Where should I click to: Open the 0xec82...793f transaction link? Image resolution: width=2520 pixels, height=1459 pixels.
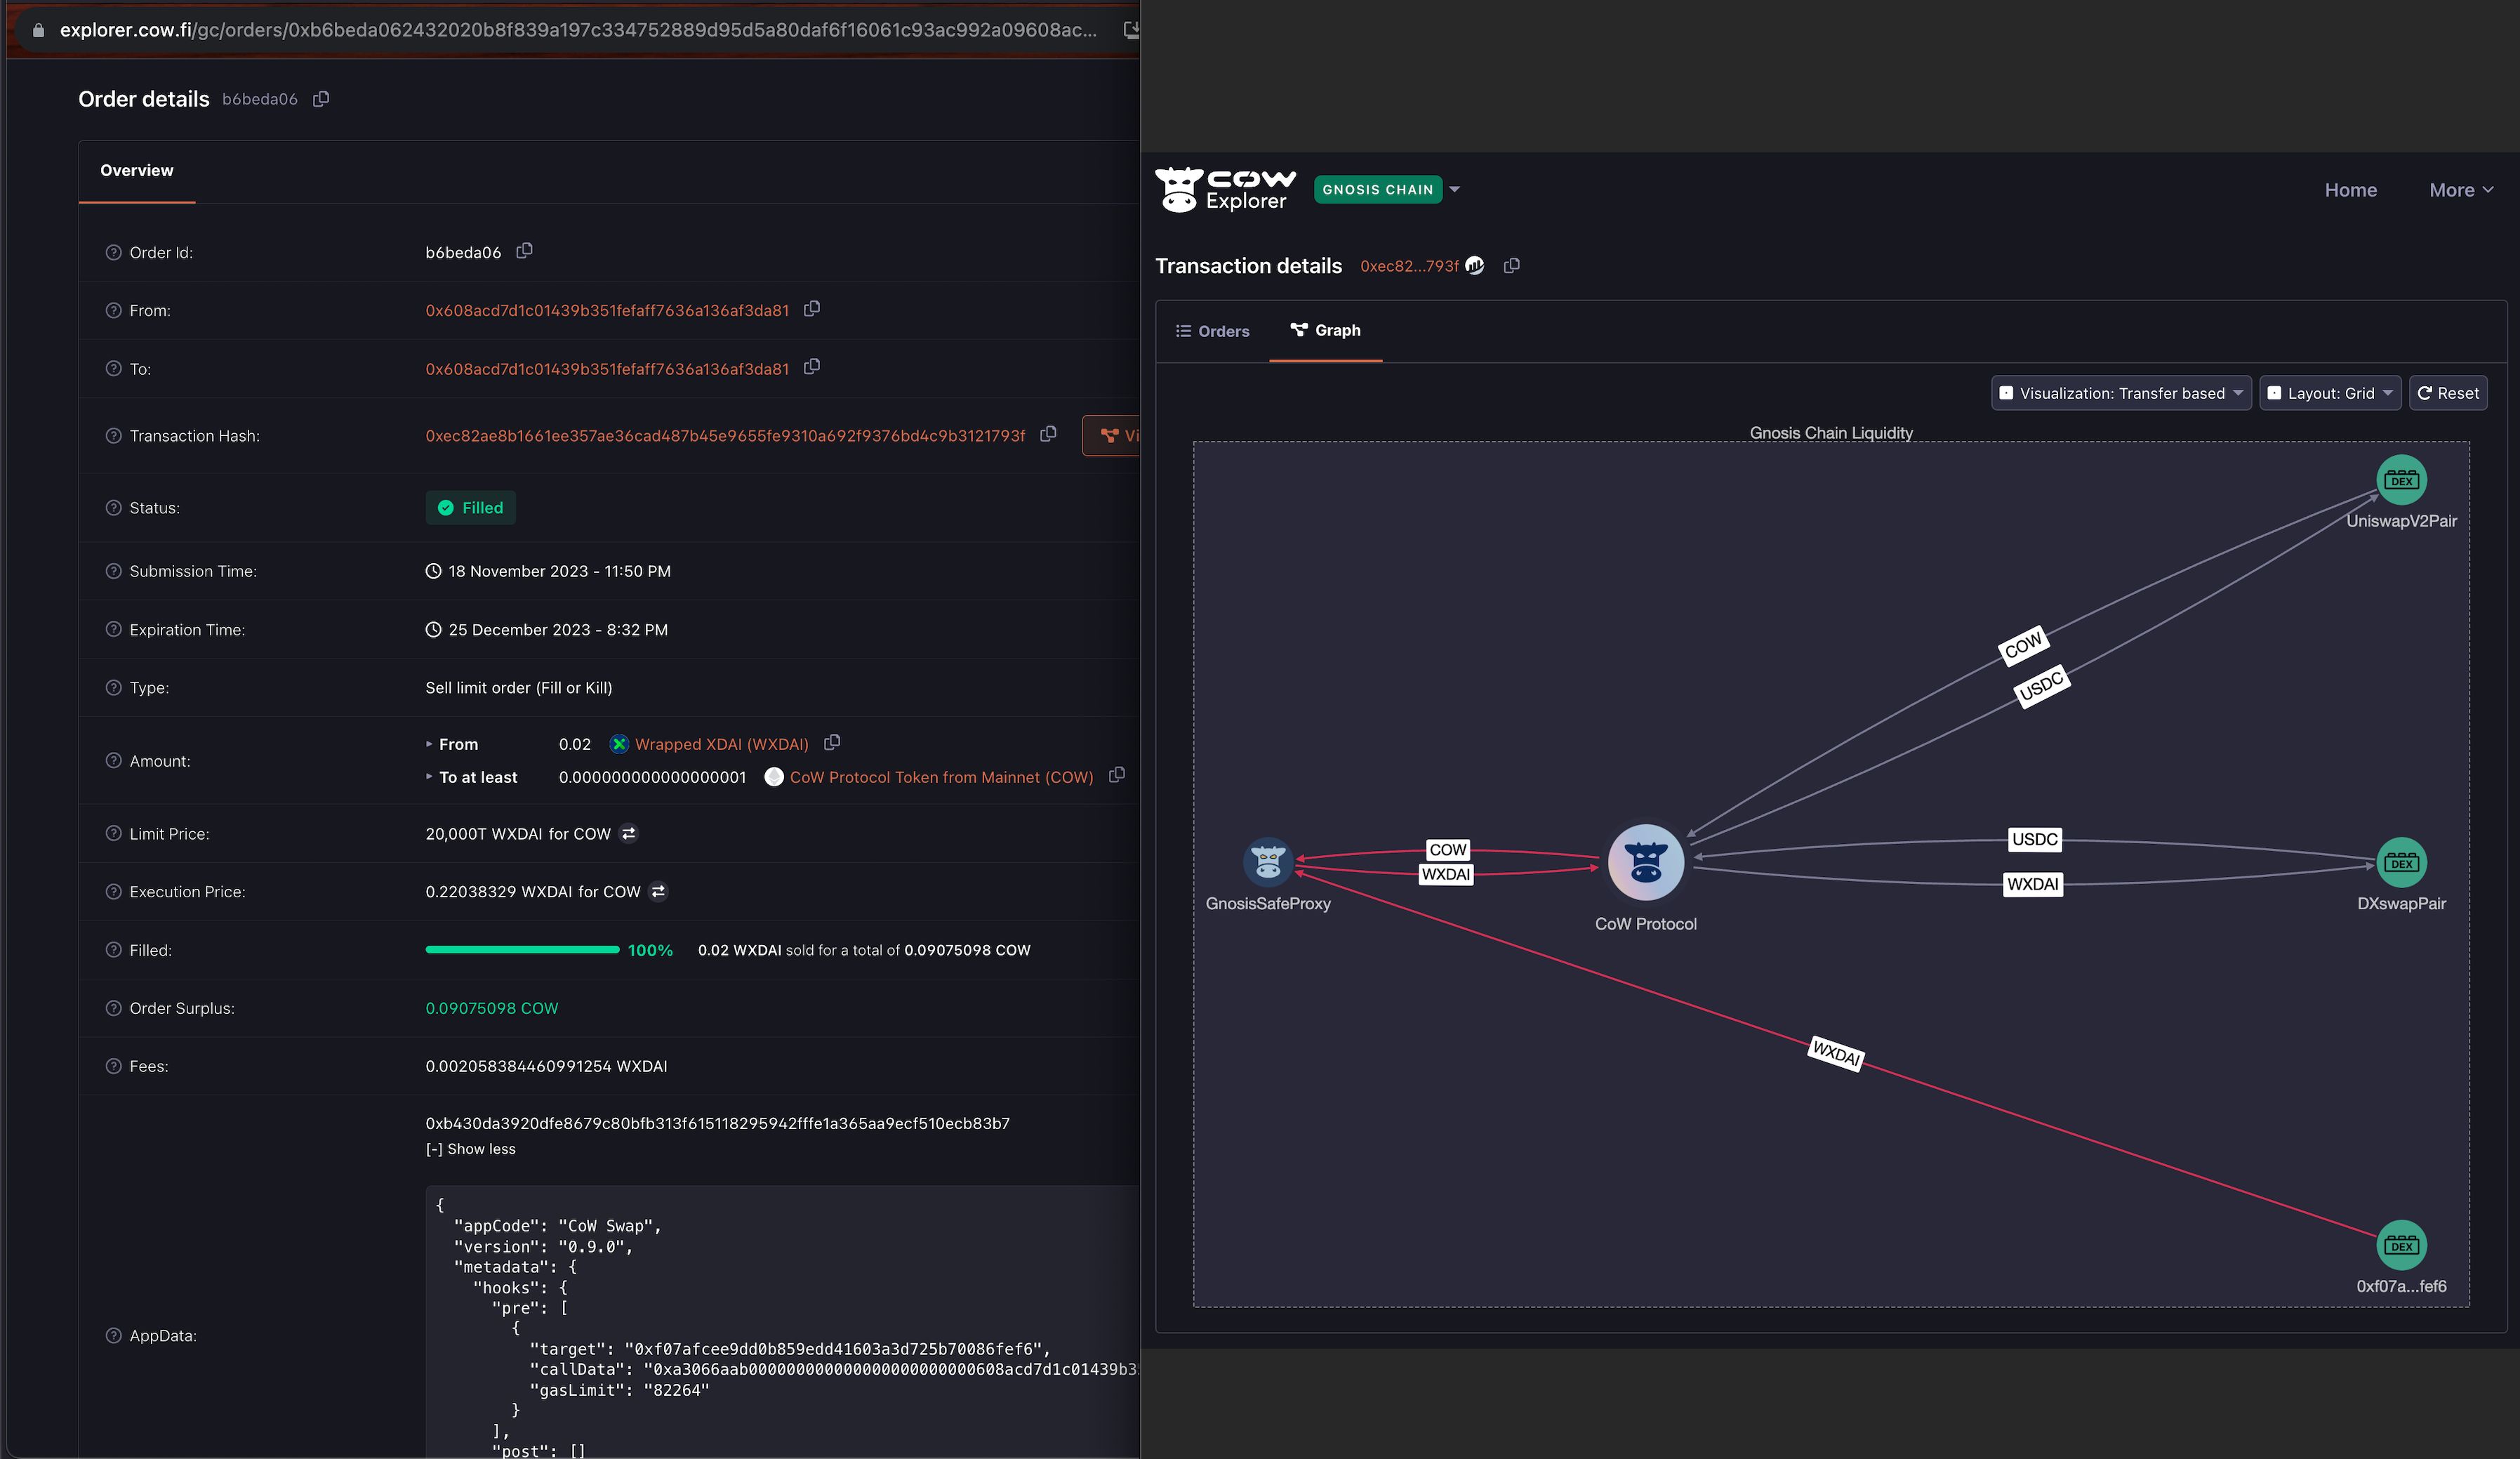point(1409,266)
